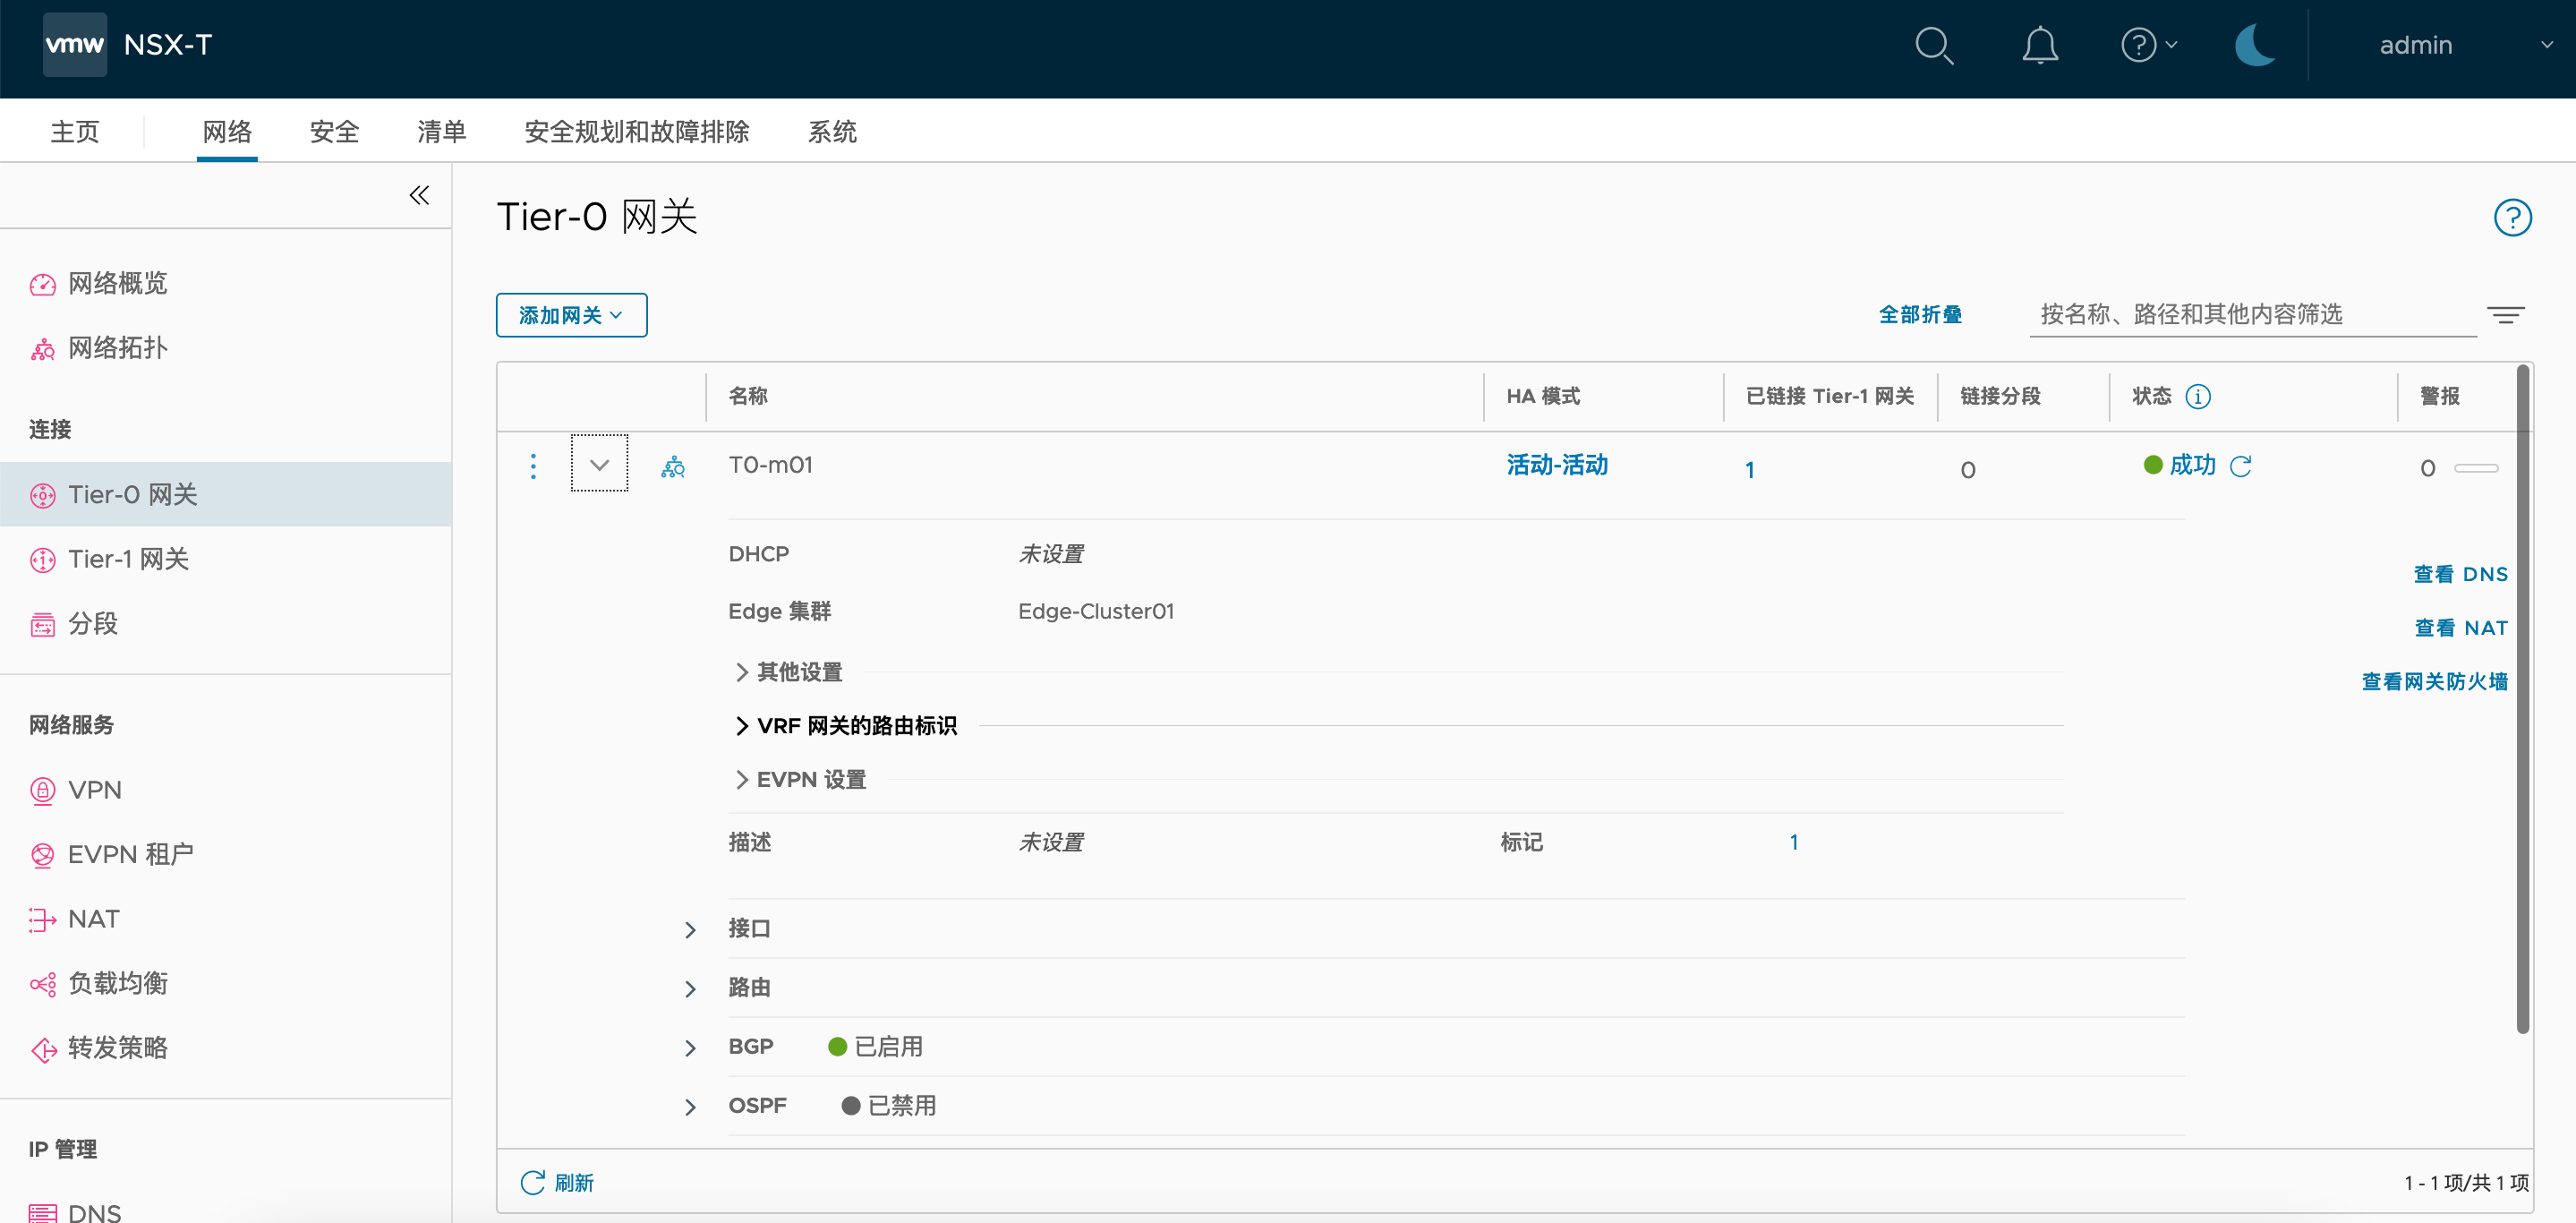Click the 负载均衡 sidebar icon
Screen dimensions: 2576x1223
(x=42, y=984)
